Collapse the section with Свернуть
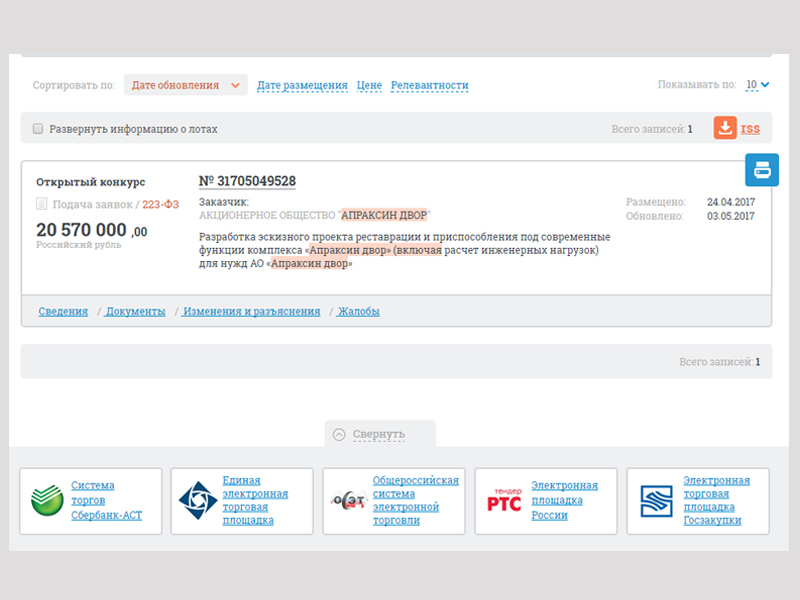Image resolution: width=800 pixels, height=600 pixels. [x=379, y=434]
